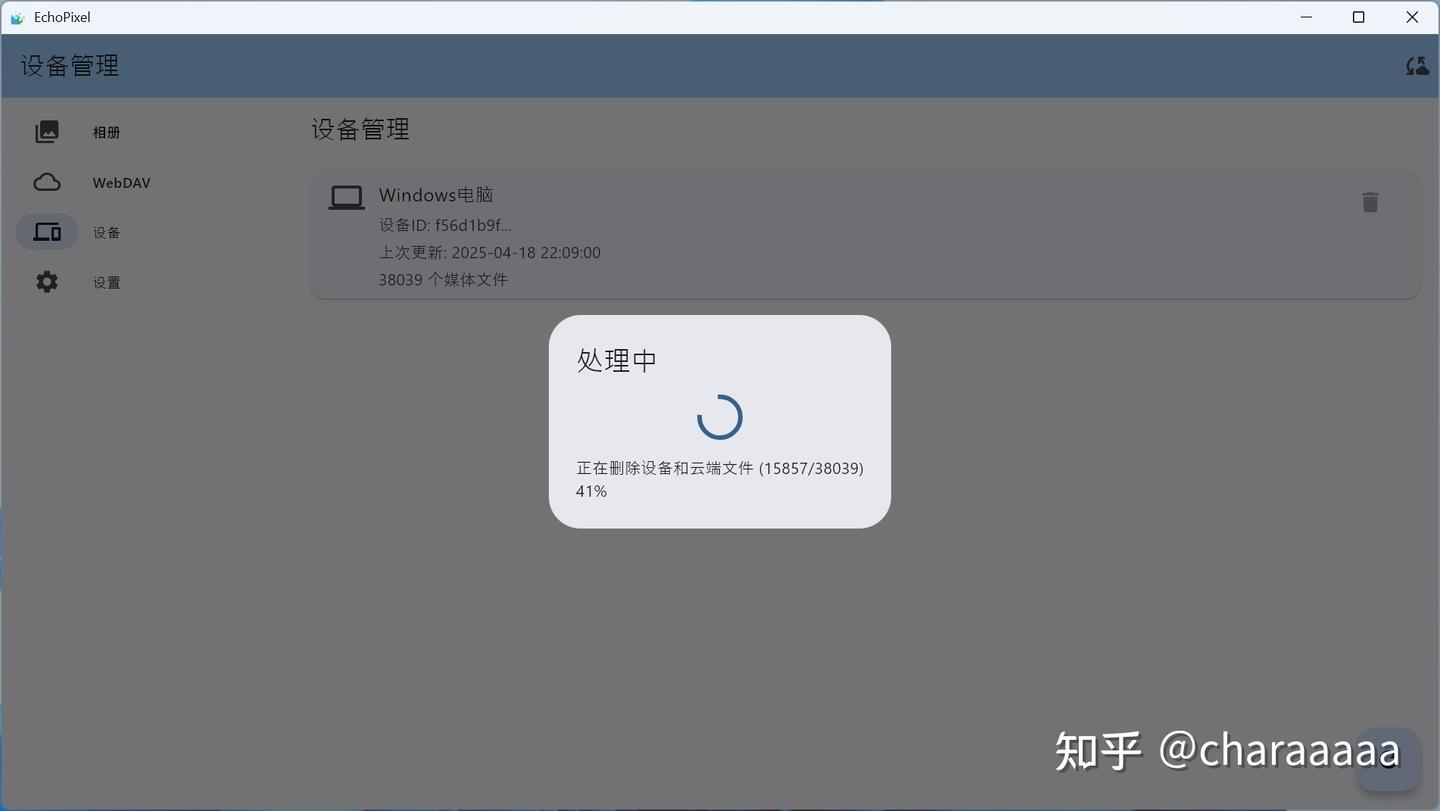1440x811 pixels.
Task: Click the 设备ID f56d1b9f text
Action: tap(445, 224)
